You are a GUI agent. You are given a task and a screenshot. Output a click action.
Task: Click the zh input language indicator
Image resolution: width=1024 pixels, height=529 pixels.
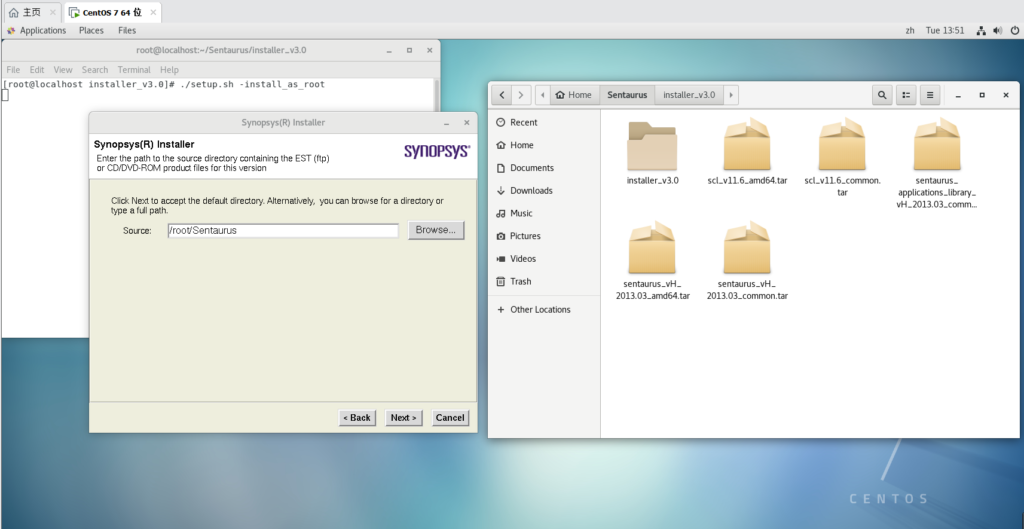(910, 31)
